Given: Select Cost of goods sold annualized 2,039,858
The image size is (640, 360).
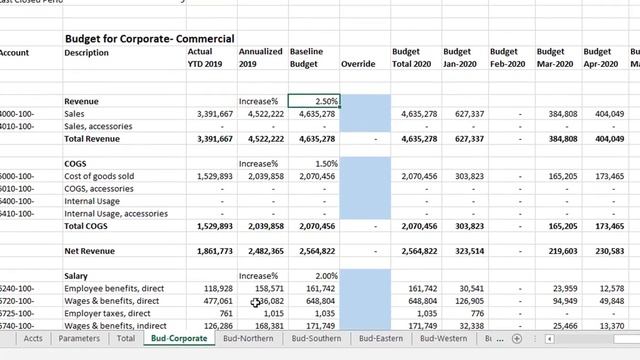Looking at the screenshot, I should tap(266, 176).
